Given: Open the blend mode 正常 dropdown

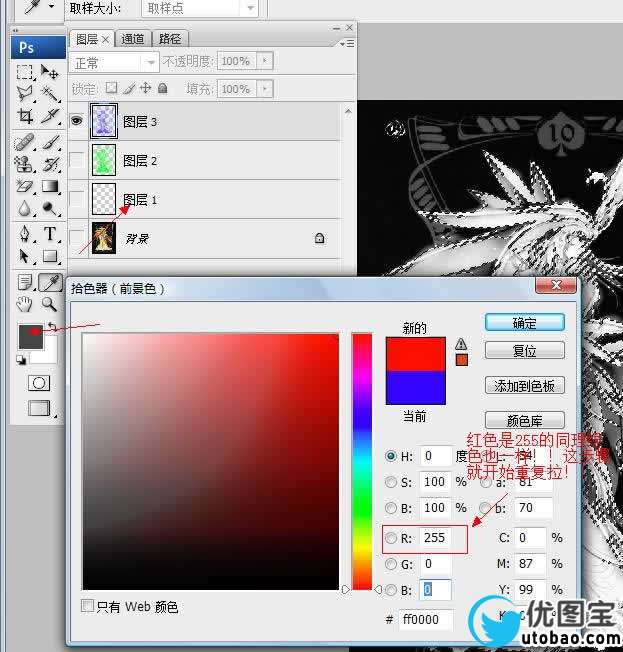Looking at the screenshot, I should coord(114,63).
